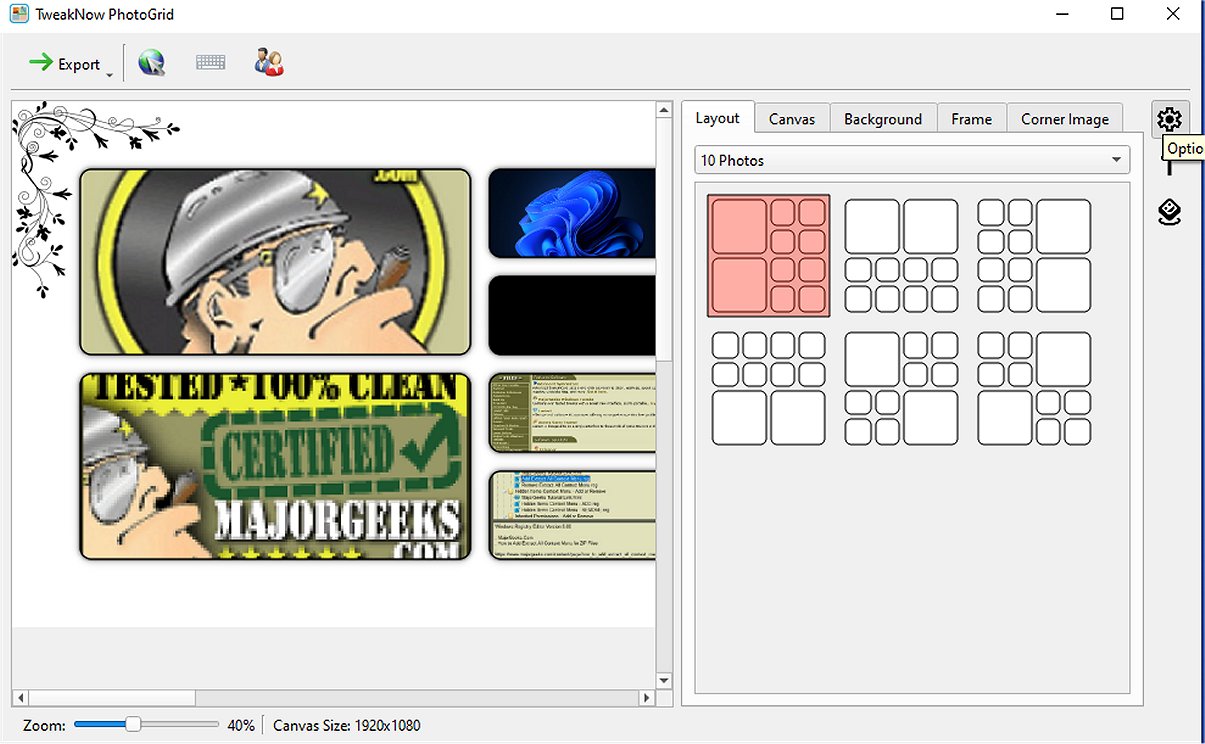Adjust the Zoom slider handle
Screen dimensions: 1205x744
132,724
